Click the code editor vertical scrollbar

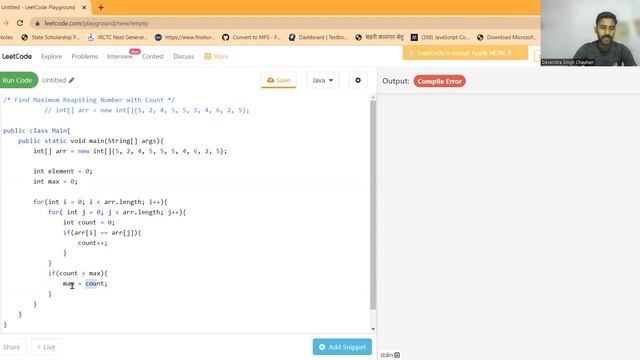tap(373, 204)
